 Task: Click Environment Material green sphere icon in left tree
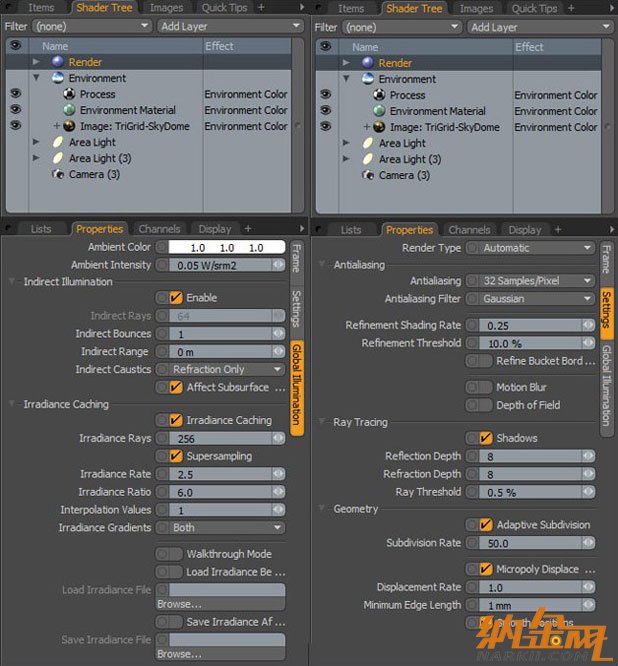pos(69,110)
